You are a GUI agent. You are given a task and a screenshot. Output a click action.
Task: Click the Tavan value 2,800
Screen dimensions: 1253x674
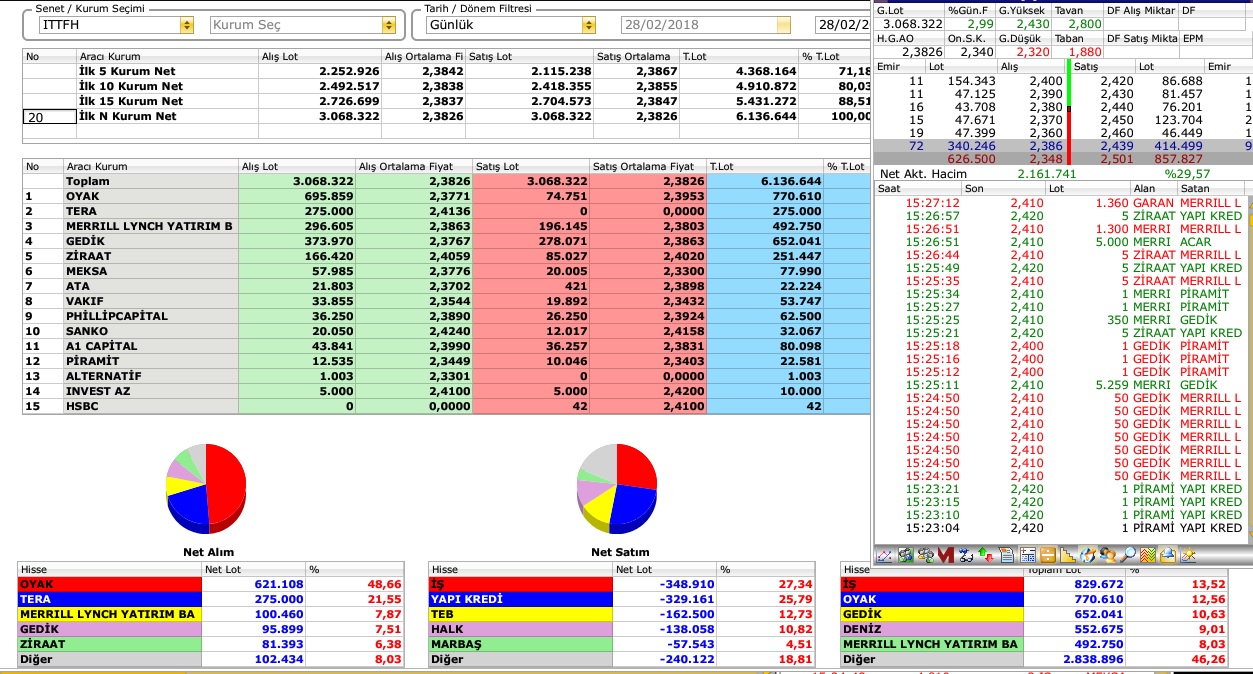[1084, 23]
